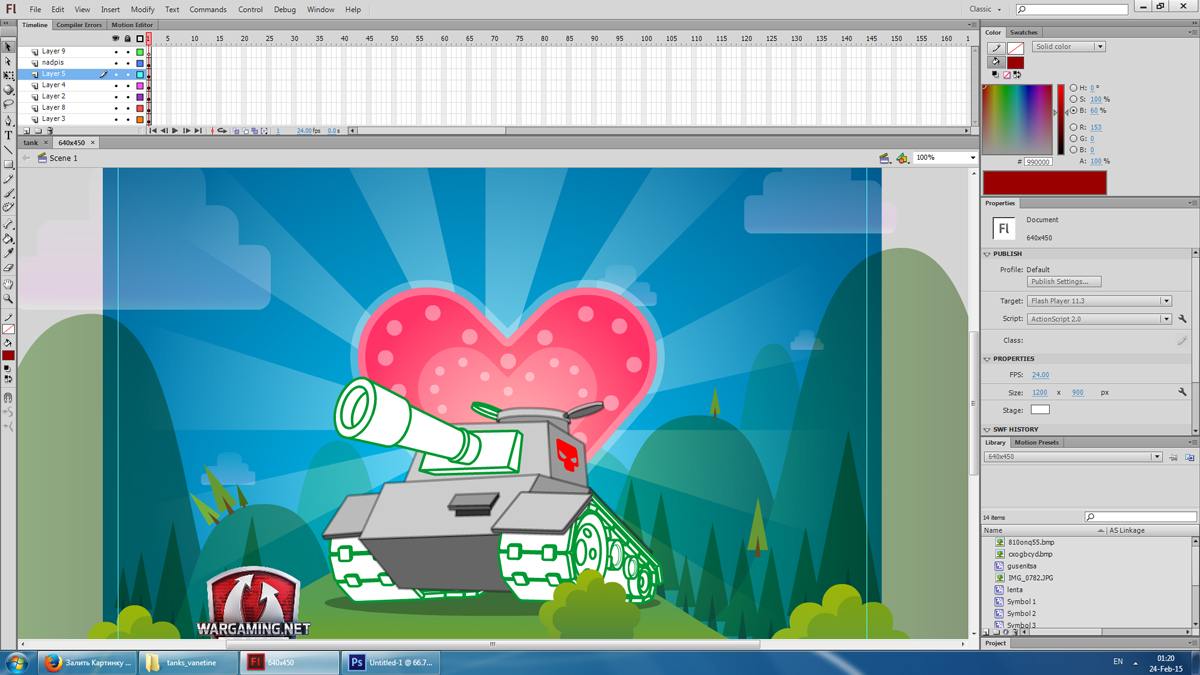Viewport: 1200px width, 675px height.
Task: Collapse the PUBLISH section
Action: [987, 254]
